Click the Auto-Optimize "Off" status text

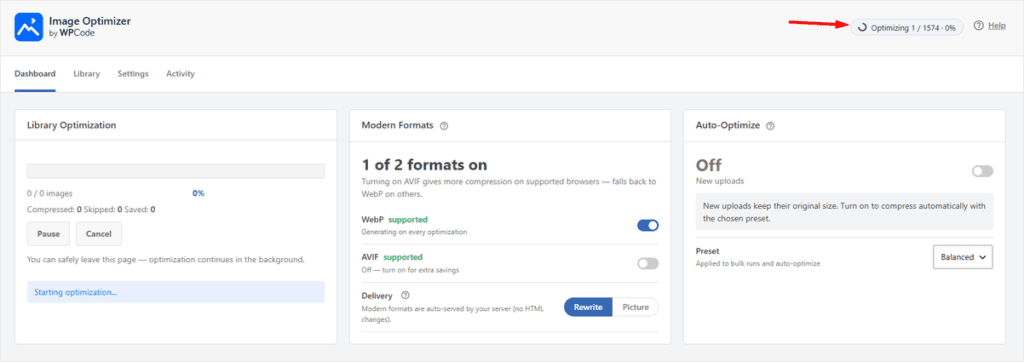709,165
